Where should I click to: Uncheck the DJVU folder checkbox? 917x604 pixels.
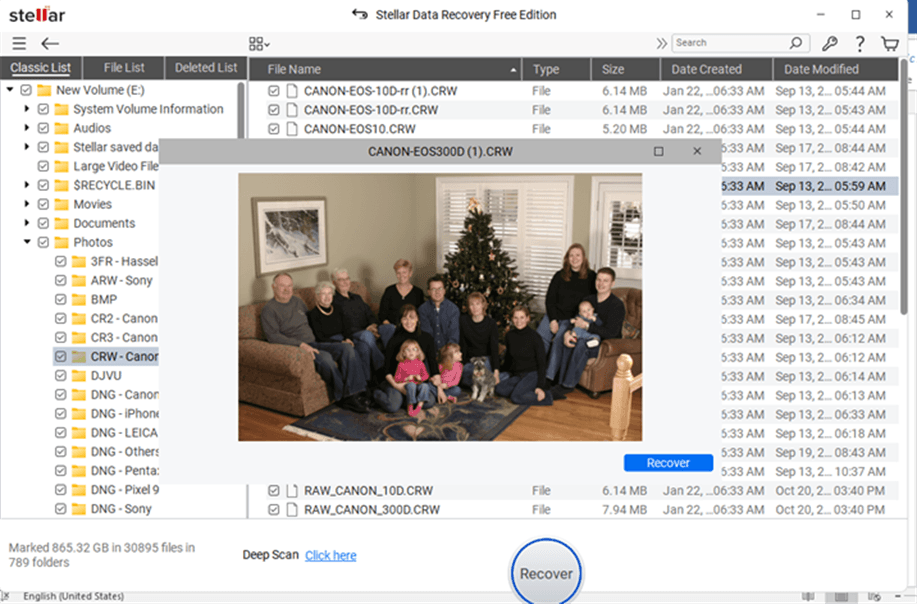tap(61, 375)
